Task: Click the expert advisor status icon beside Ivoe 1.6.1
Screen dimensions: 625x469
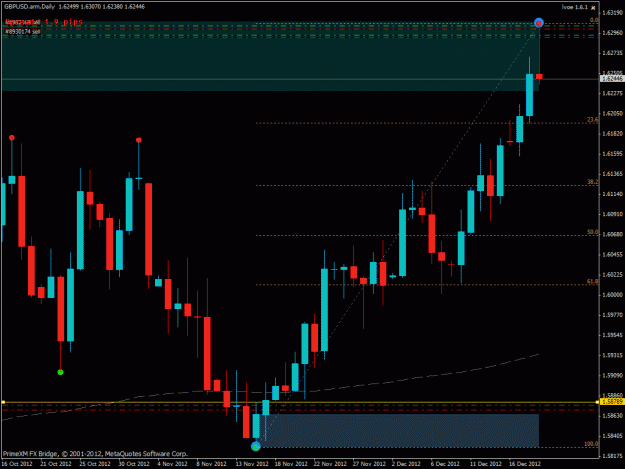Action: click(x=593, y=8)
